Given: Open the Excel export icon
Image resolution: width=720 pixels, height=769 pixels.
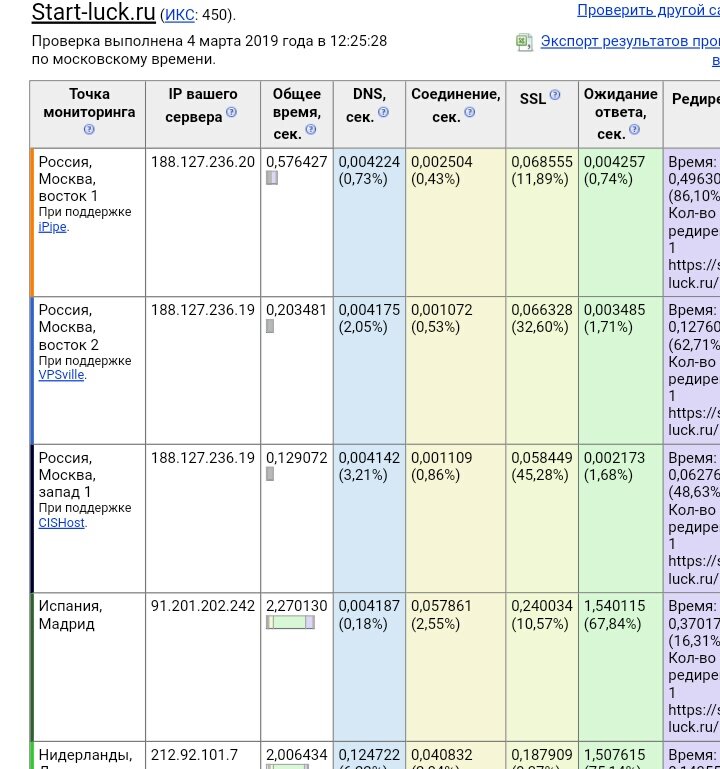Looking at the screenshot, I should tap(524, 42).
